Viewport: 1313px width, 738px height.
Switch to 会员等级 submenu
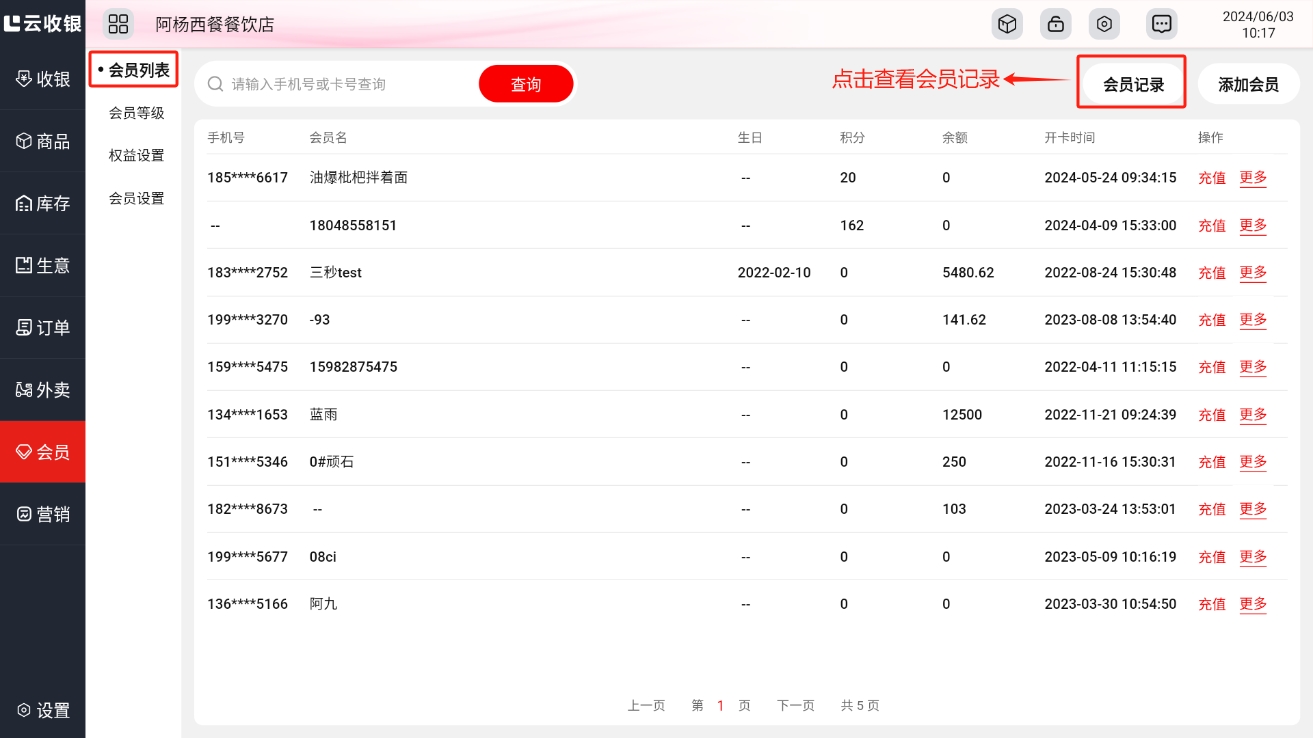(136, 113)
